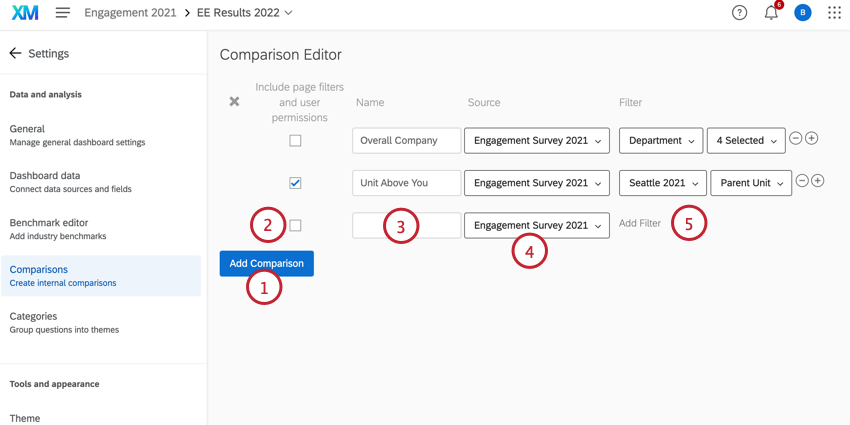850x425 pixels.
Task: Open the Parent Unit dropdown
Action: coord(750,183)
